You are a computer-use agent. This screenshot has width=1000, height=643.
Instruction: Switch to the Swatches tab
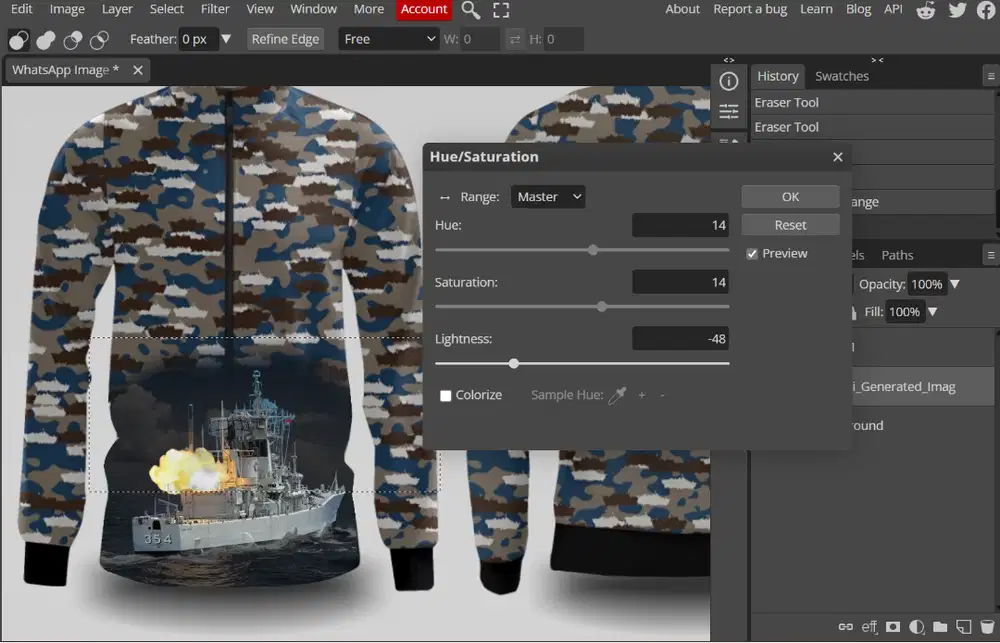pyautogui.click(x=841, y=75)
